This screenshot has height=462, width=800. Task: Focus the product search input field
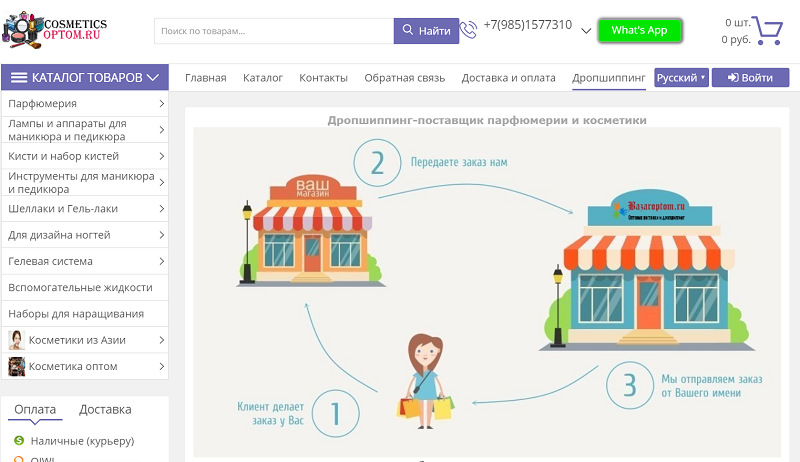pyautogui.click(x=274, y=31)
